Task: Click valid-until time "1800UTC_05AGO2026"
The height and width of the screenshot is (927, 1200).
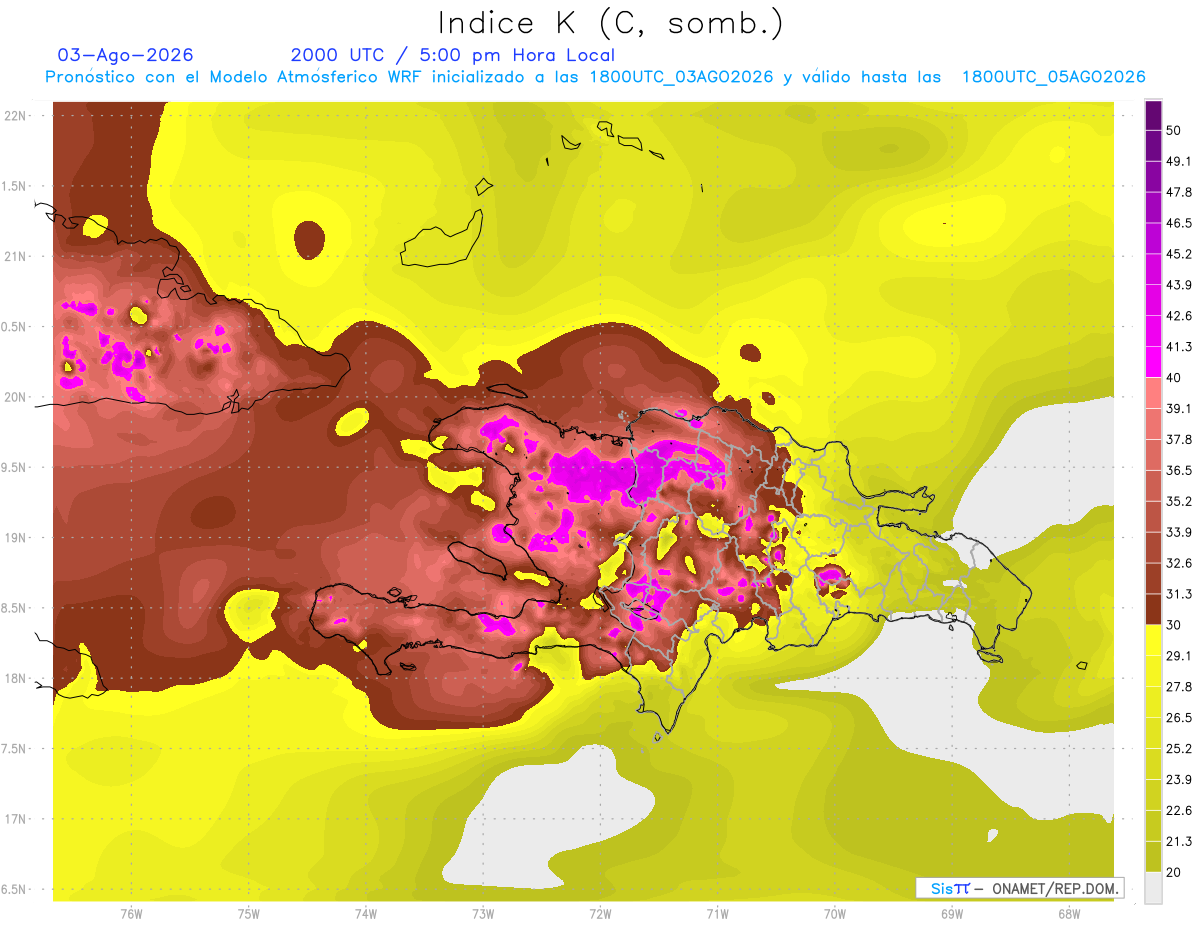Action: pyautogui.click(x=1053, y=77)
